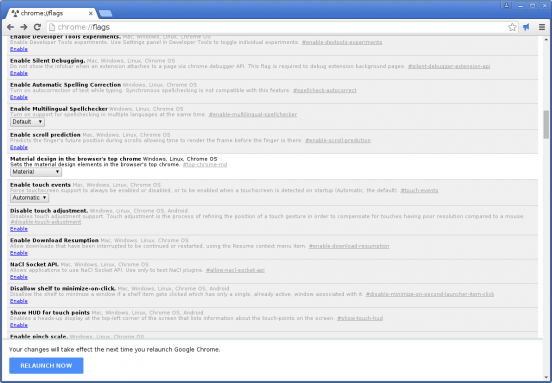Open a new tab

[x=105, y=13]
